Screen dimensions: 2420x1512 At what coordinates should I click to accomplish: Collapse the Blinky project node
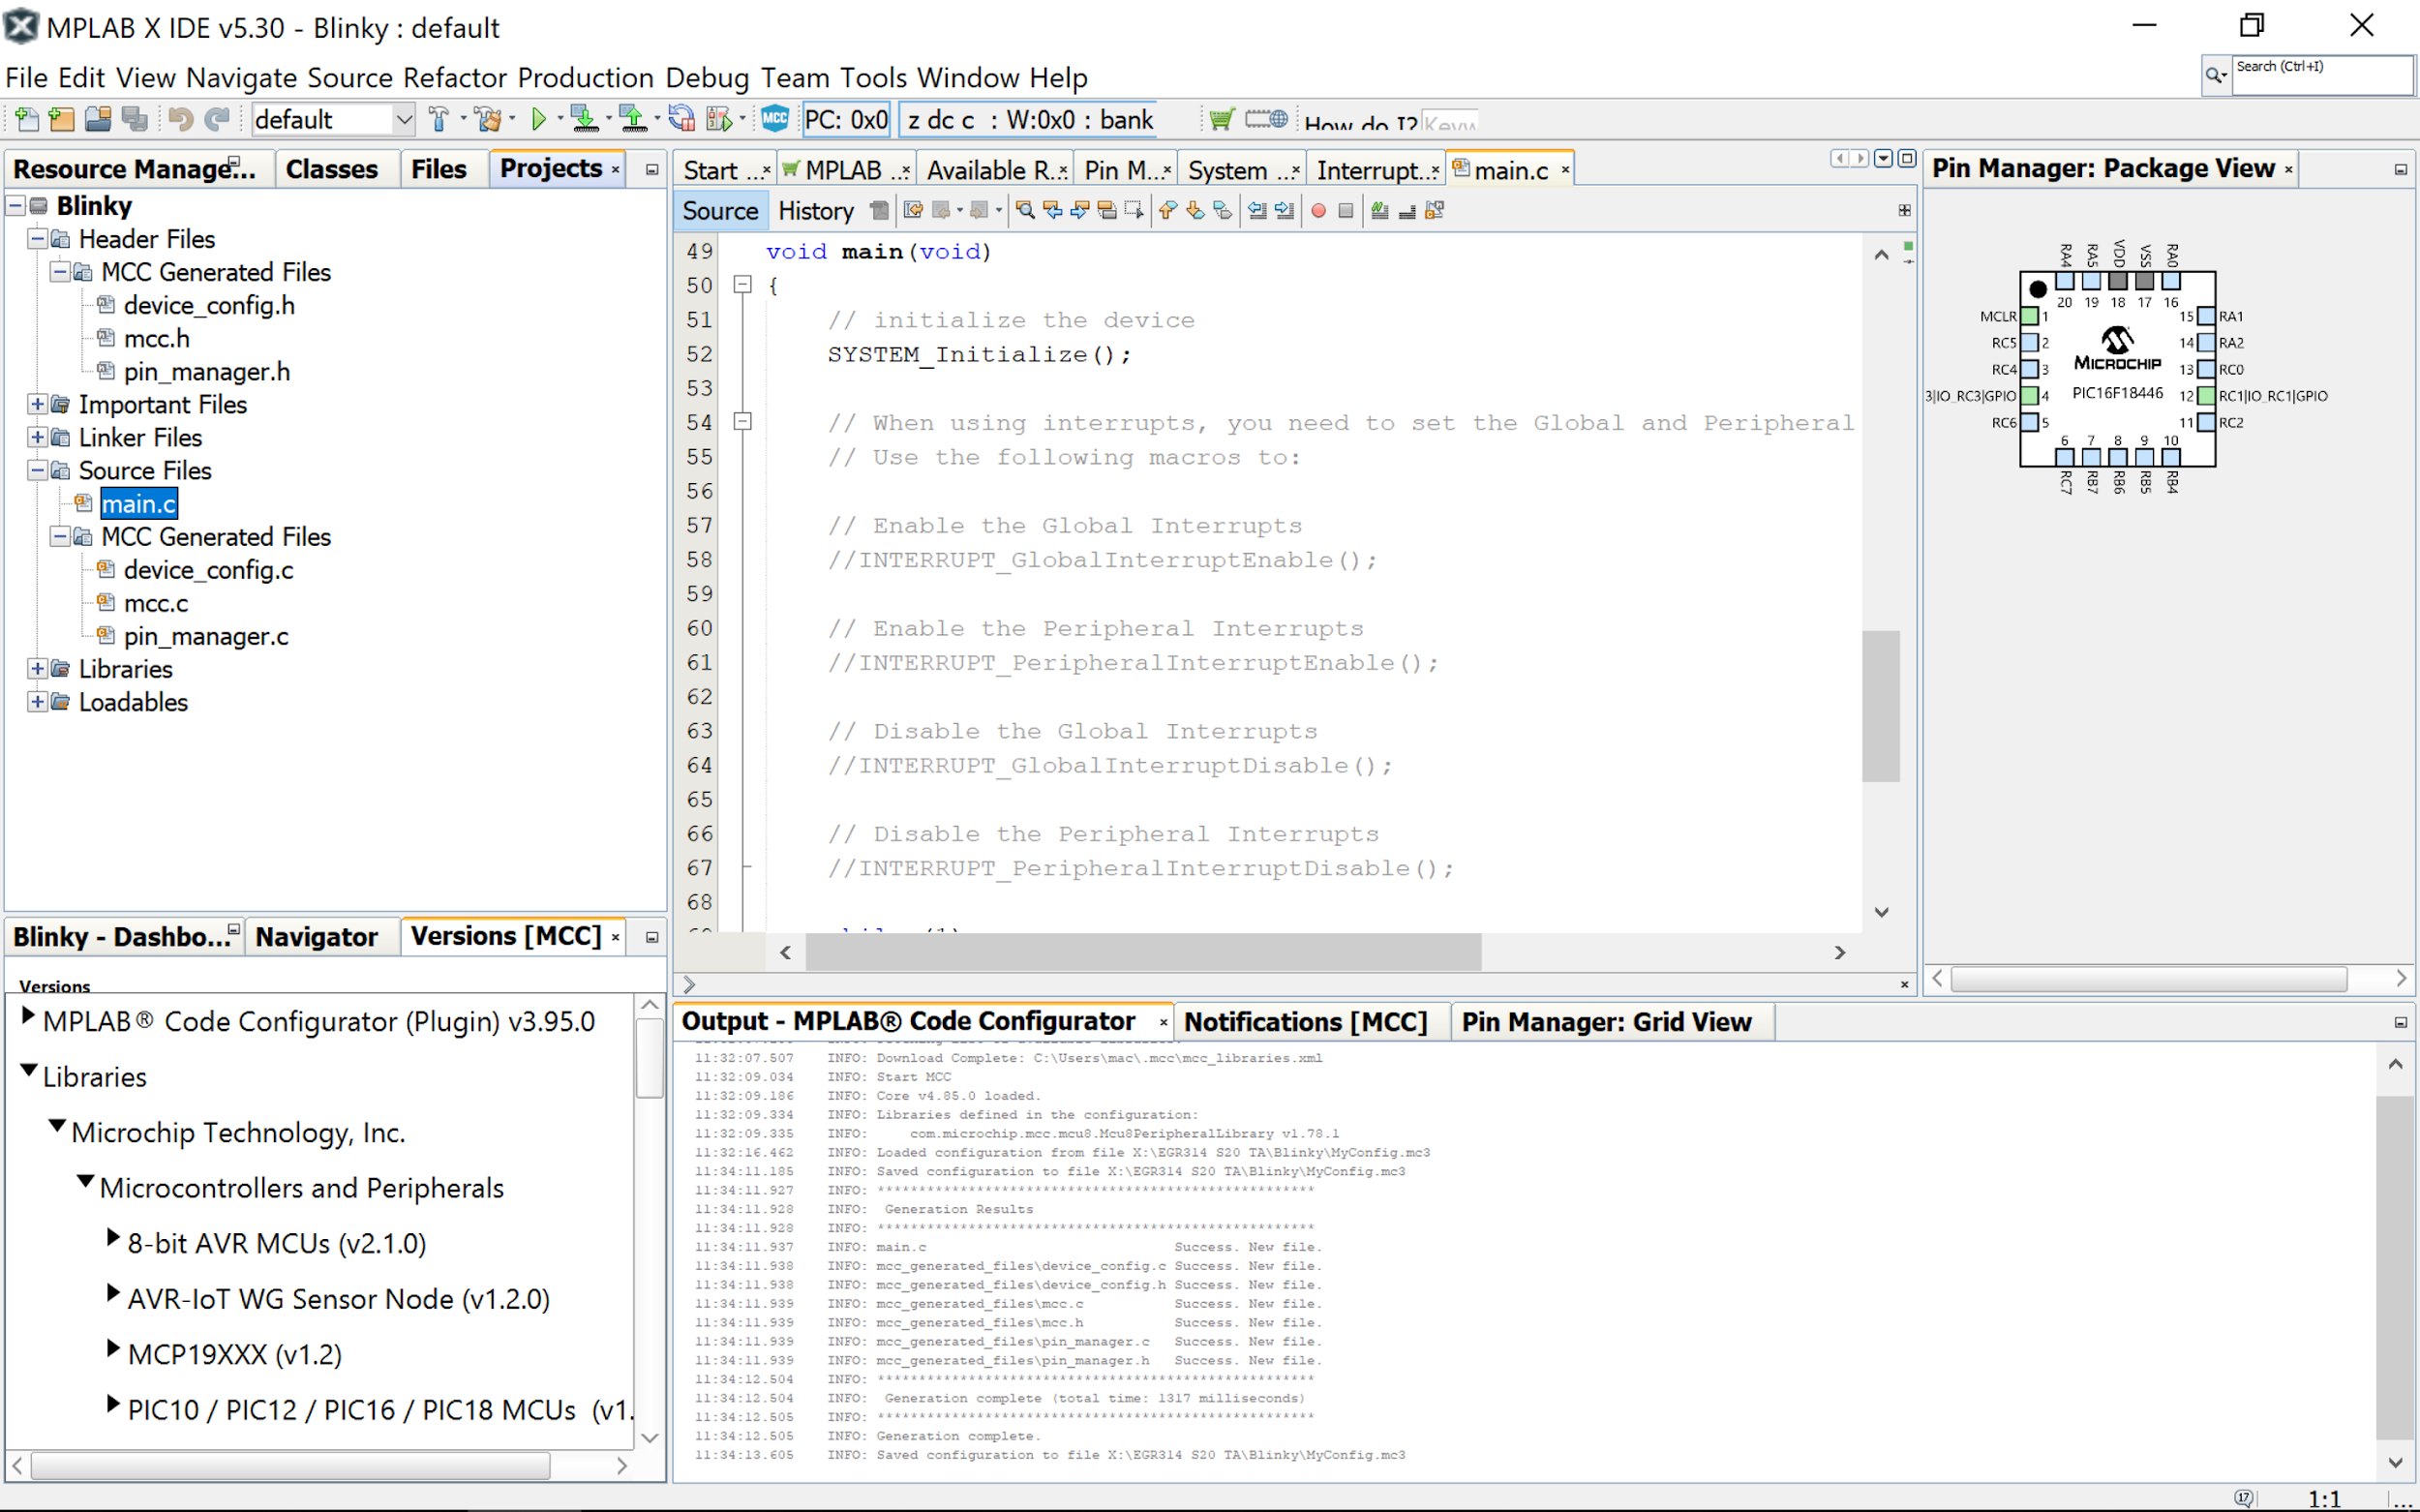16,206
